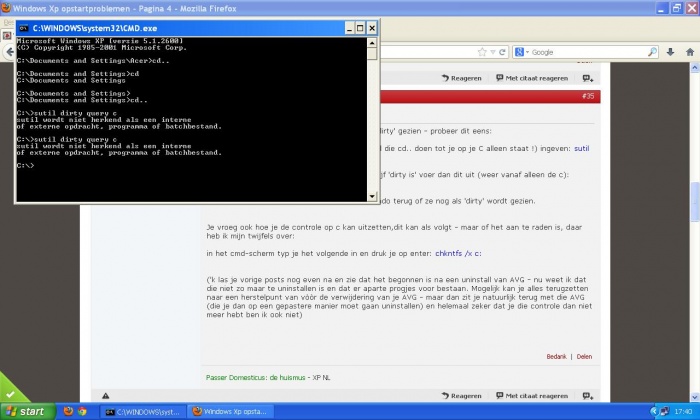The width and height of the screenshot is (700, 420).
Task: Click Met citaat reageren above post #35
Action: [x=532, y=78]
